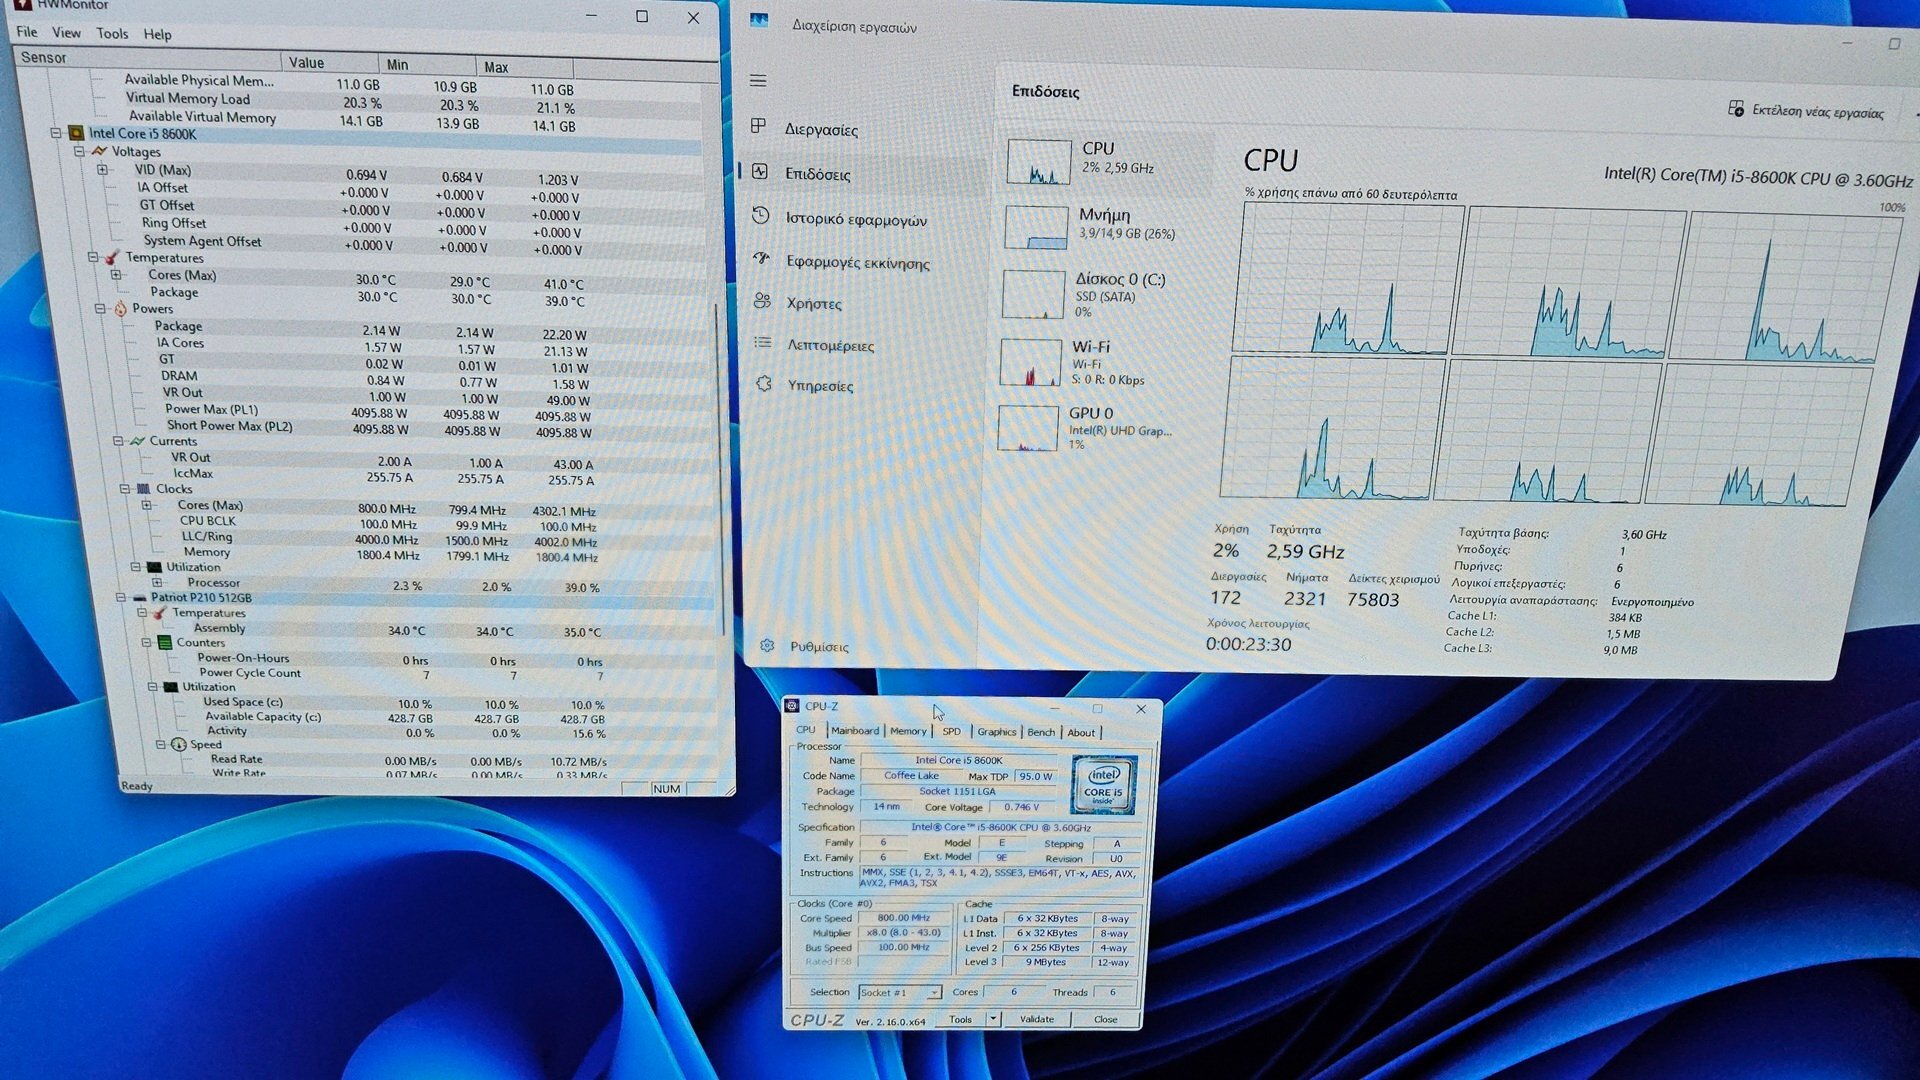The width and height of the screenshot is (1920, 1080).
Task: Click the hamburger menu icon in Task Manager
Action: 758,80
